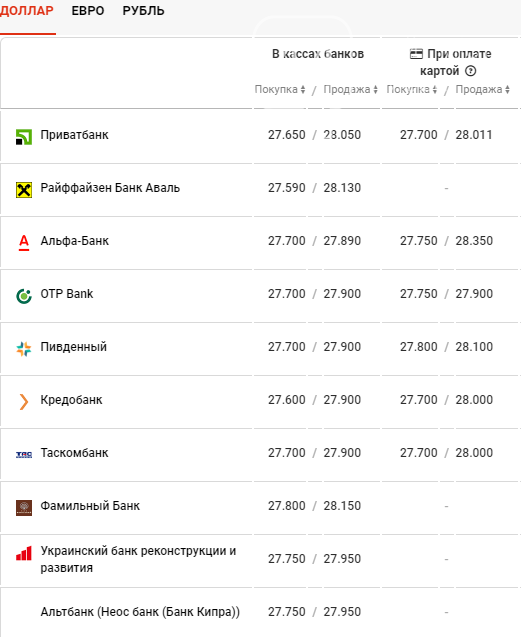Click the orange Кредобанк arrow logo
Image resolution: width=521 pixels, height=637 pixels.
(x=24, y=402)
